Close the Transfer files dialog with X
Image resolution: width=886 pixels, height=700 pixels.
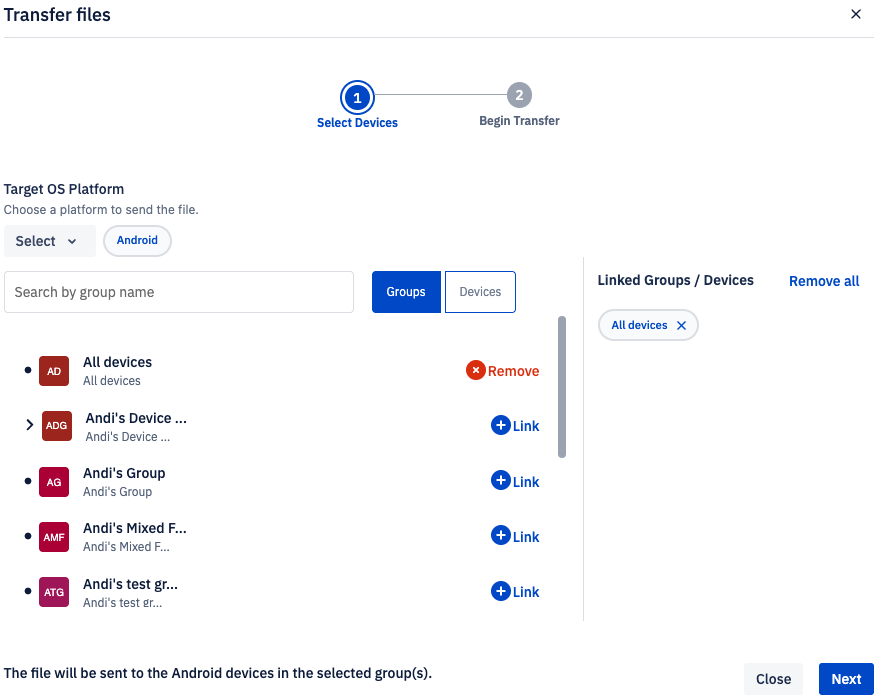pyautogui.click(x=855, y=14)
